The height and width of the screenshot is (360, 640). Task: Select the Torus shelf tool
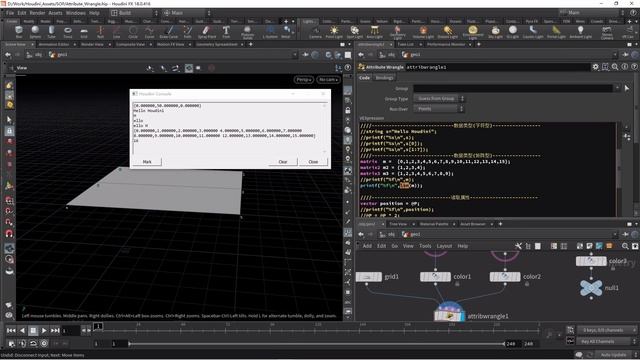pyautogui.click(x=68, y=31)
